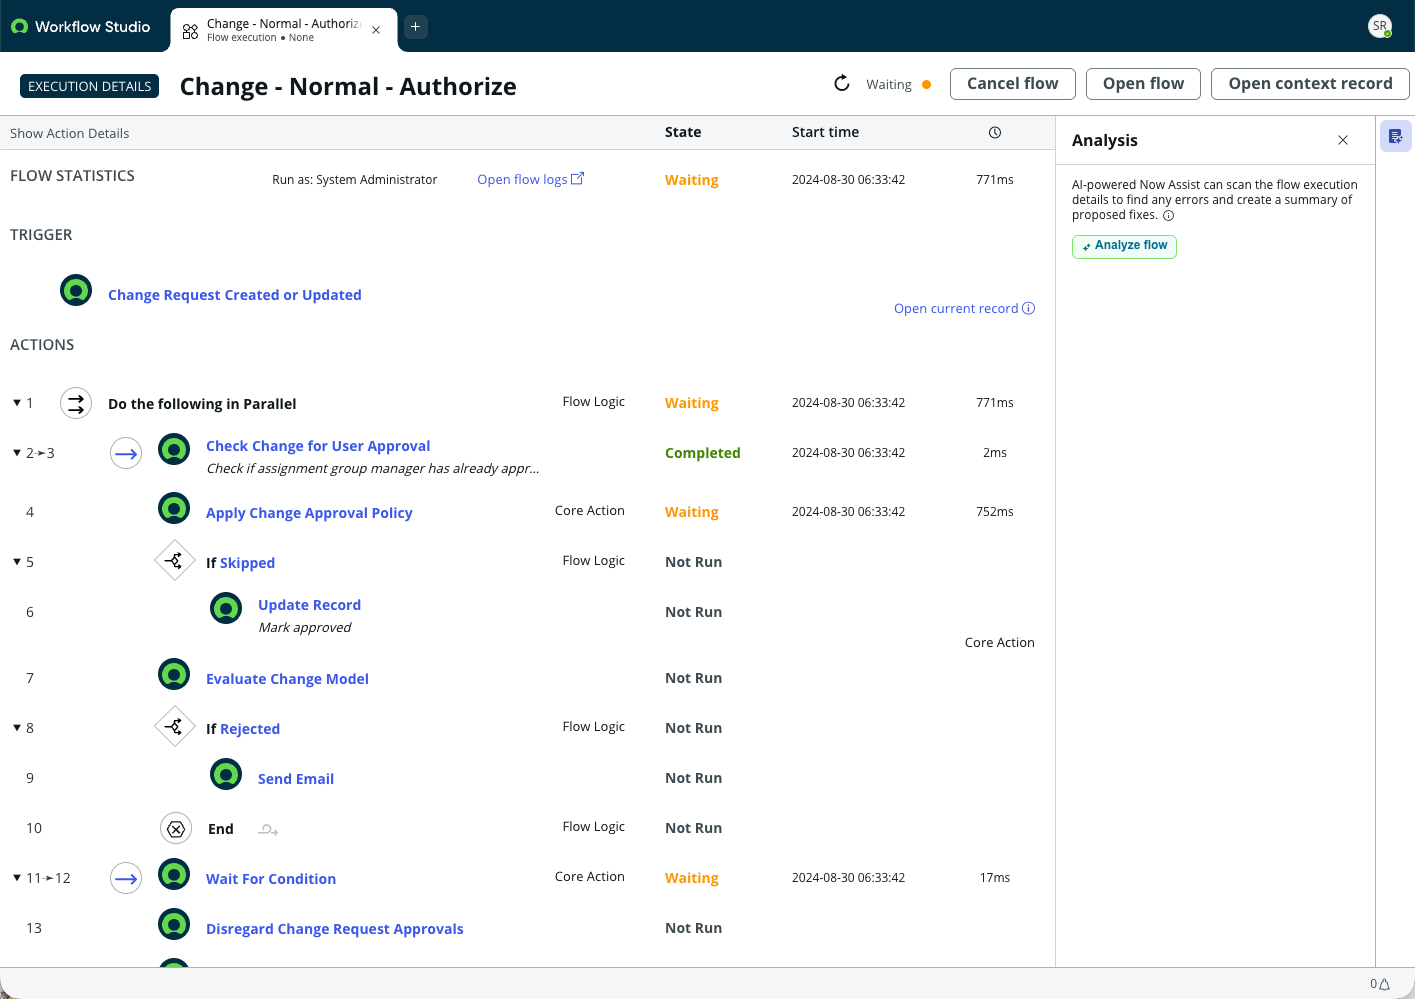The width and height of the screenshot is (1415, 999).
Task: Click the Workflow Studio logo icon
Action: tap(19, 27)
